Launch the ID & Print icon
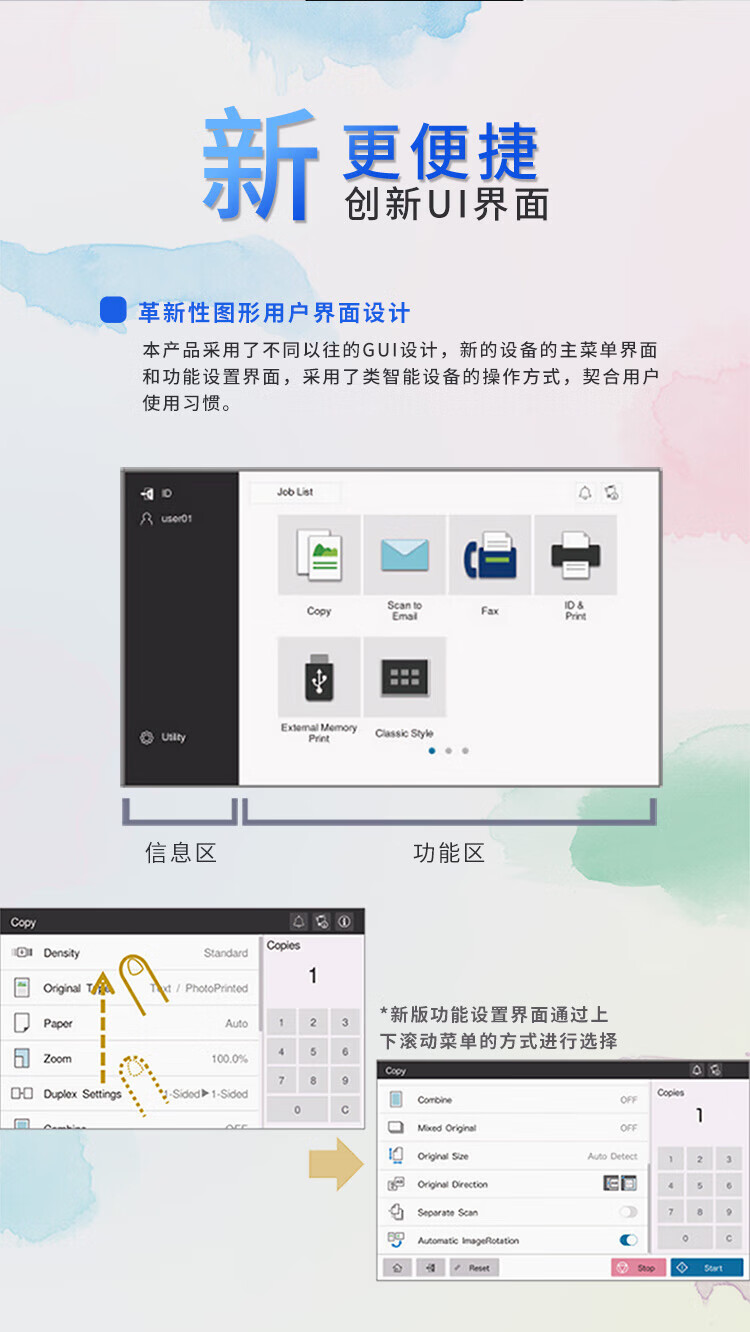The image size is (750, 1332). pos(576,555)
